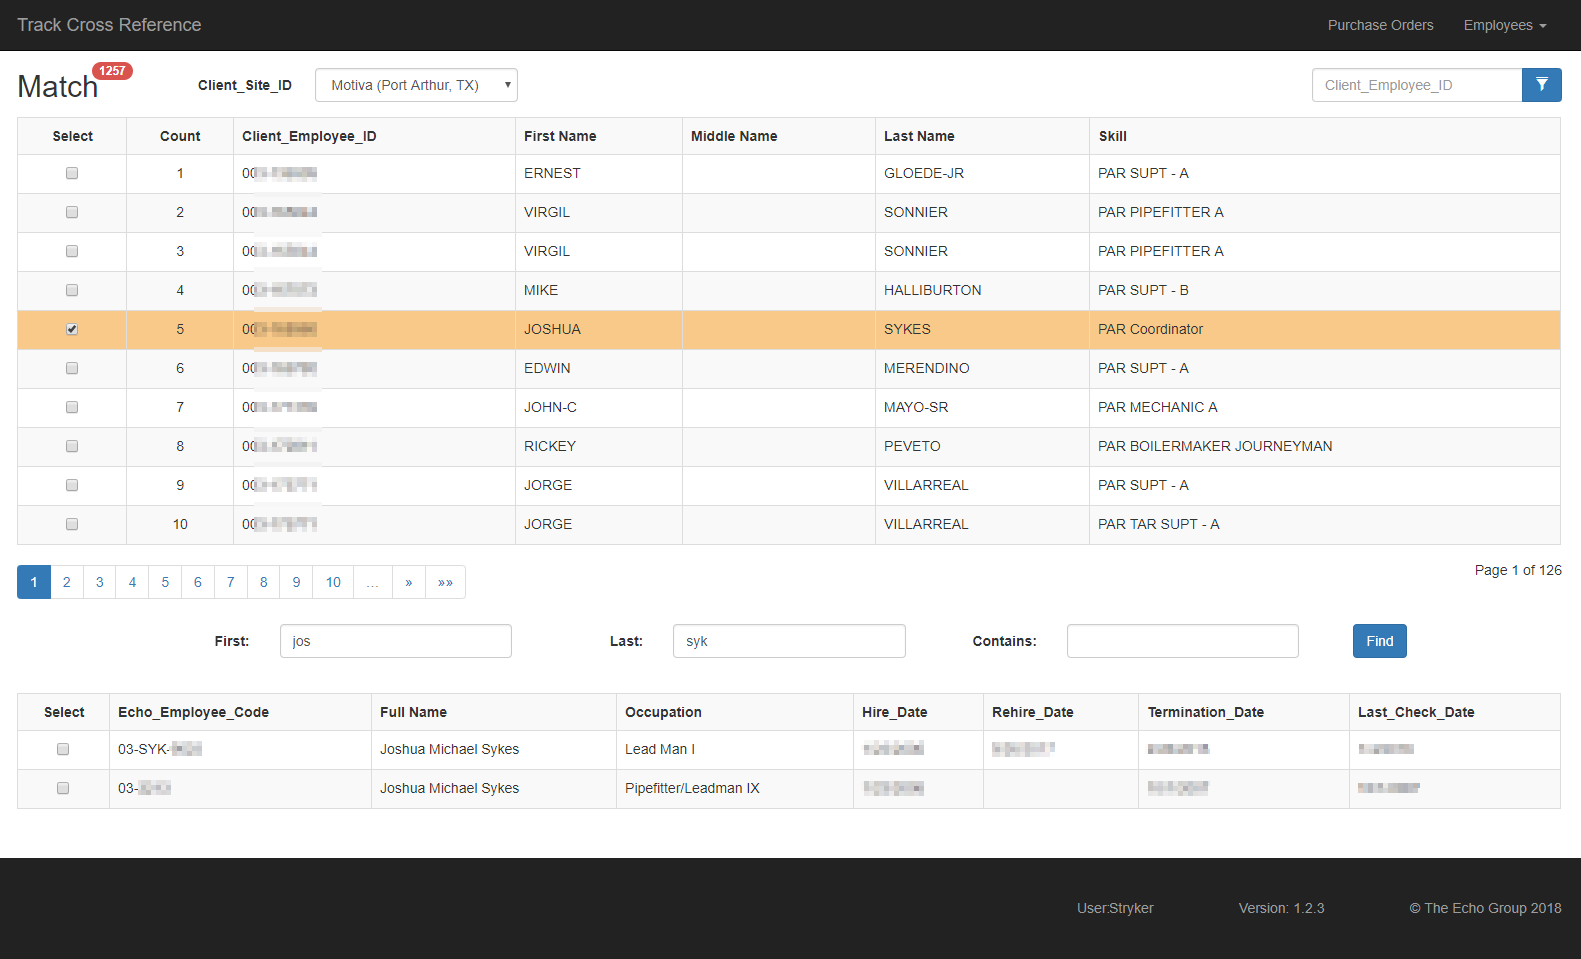Focus the First name search field
The image size is (1581, 959).
tap(396, 641)
